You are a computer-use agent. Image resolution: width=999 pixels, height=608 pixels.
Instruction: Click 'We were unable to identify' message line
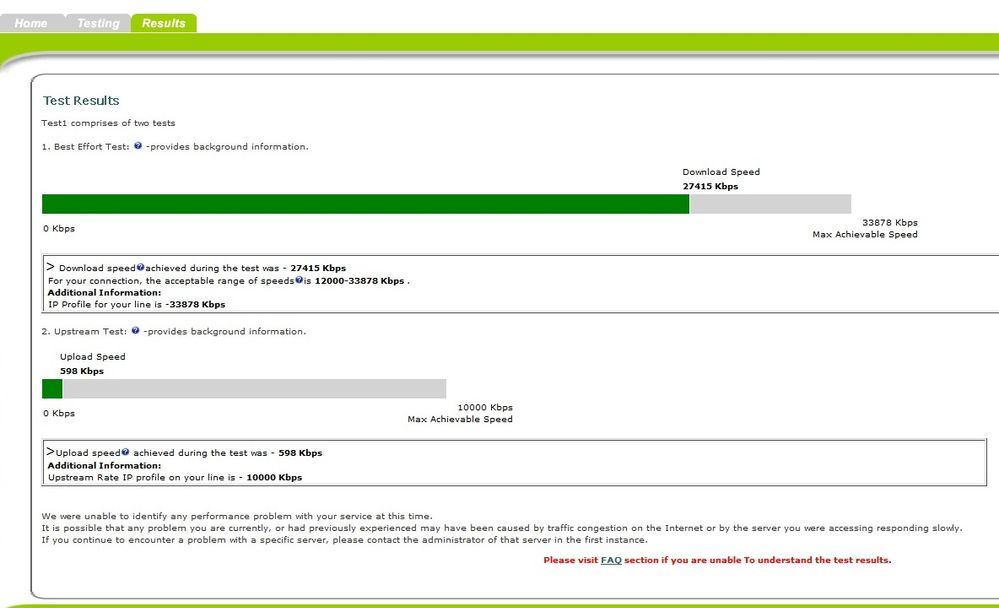tap(237, 516)
